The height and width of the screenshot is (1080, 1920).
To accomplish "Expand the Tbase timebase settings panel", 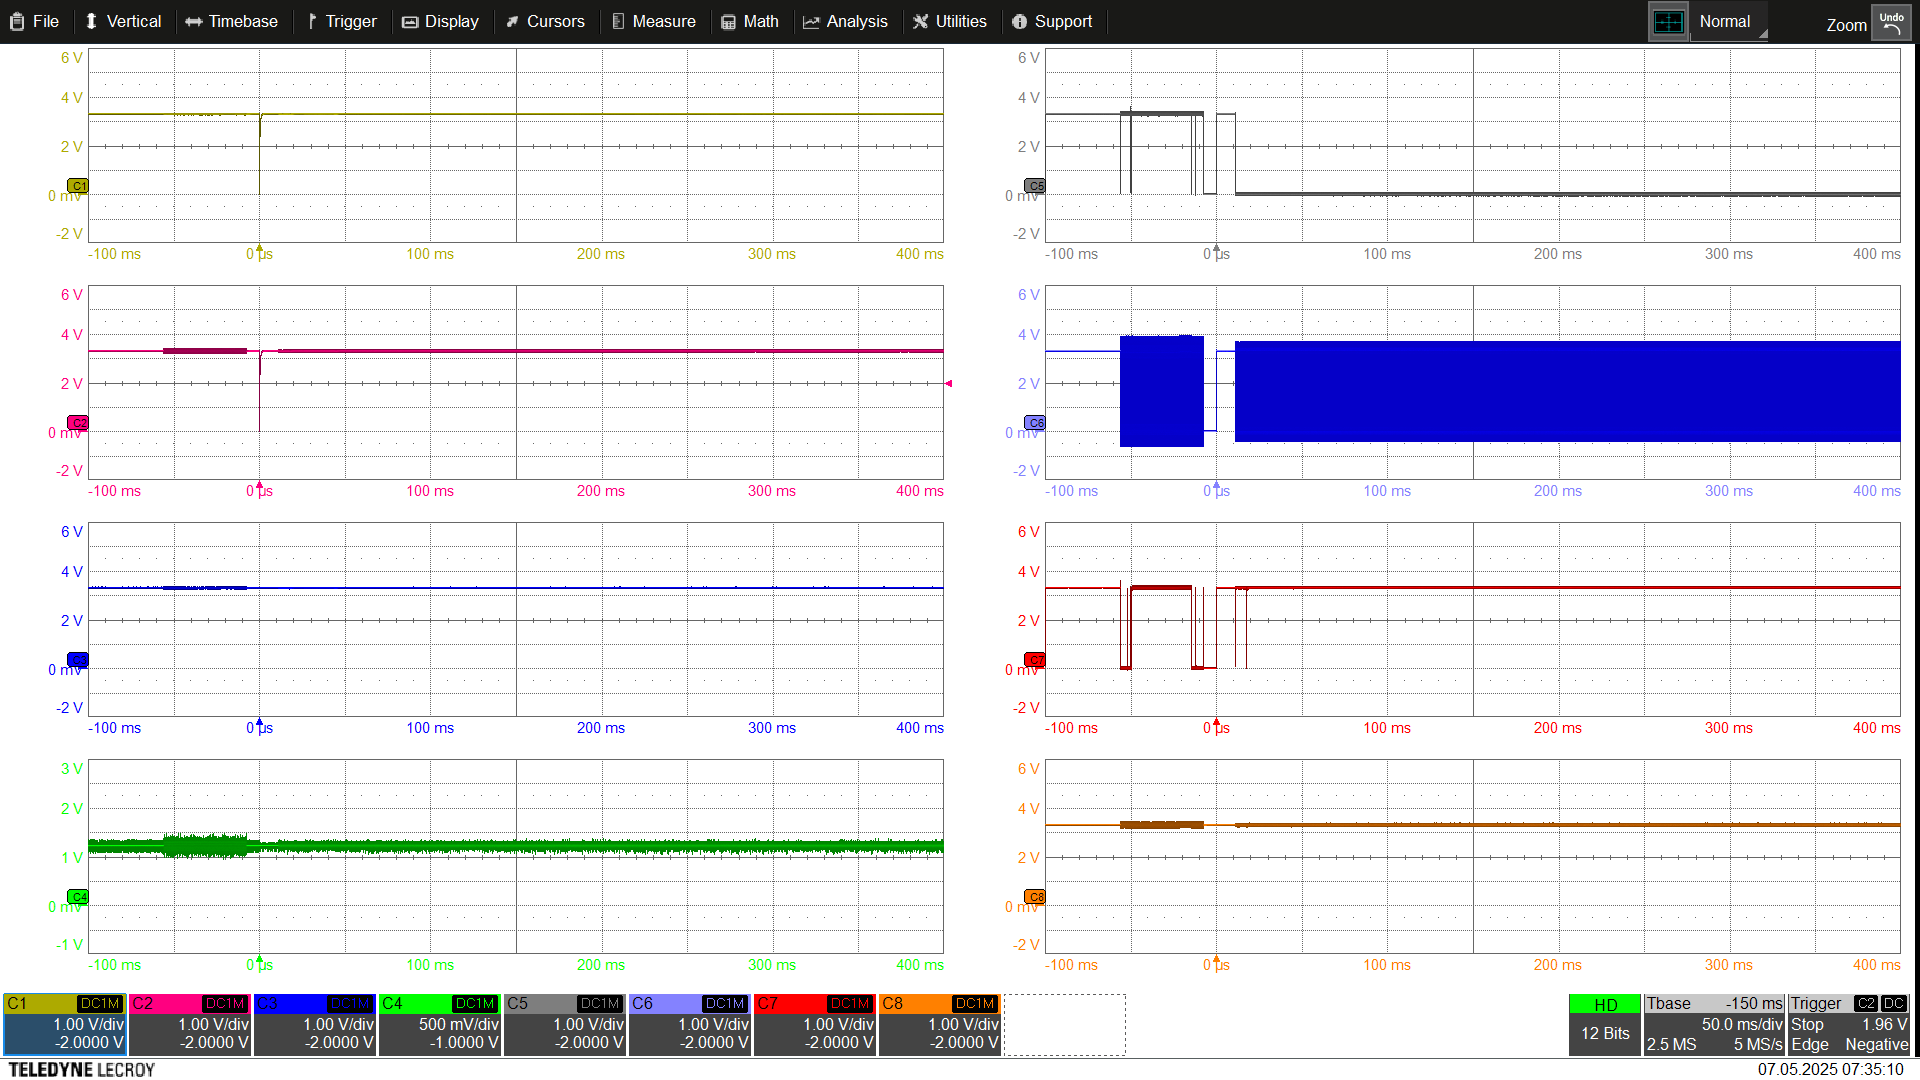I will (x=1670, y=1003).
